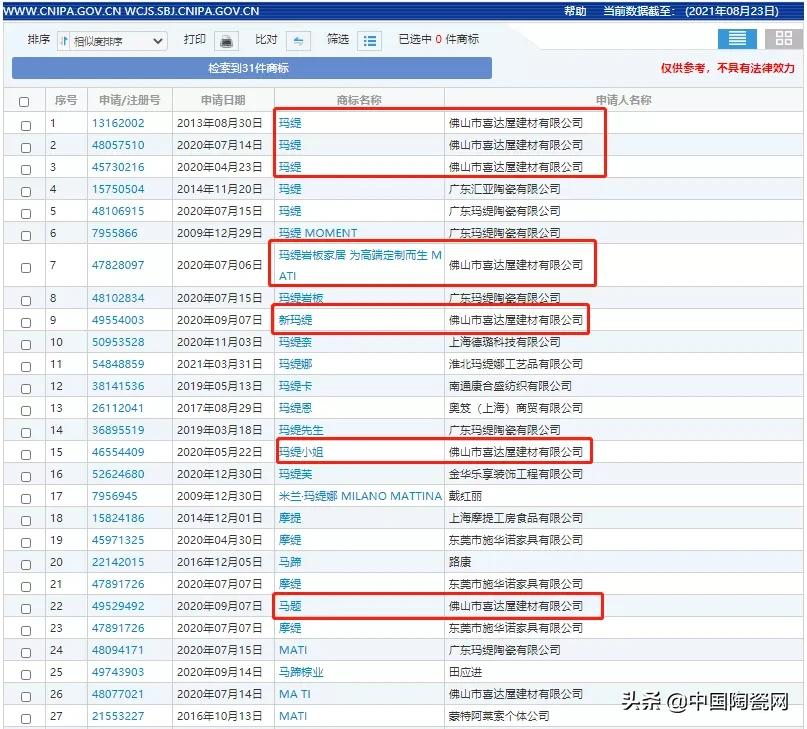Open registration number 13162002

[118, 123]
